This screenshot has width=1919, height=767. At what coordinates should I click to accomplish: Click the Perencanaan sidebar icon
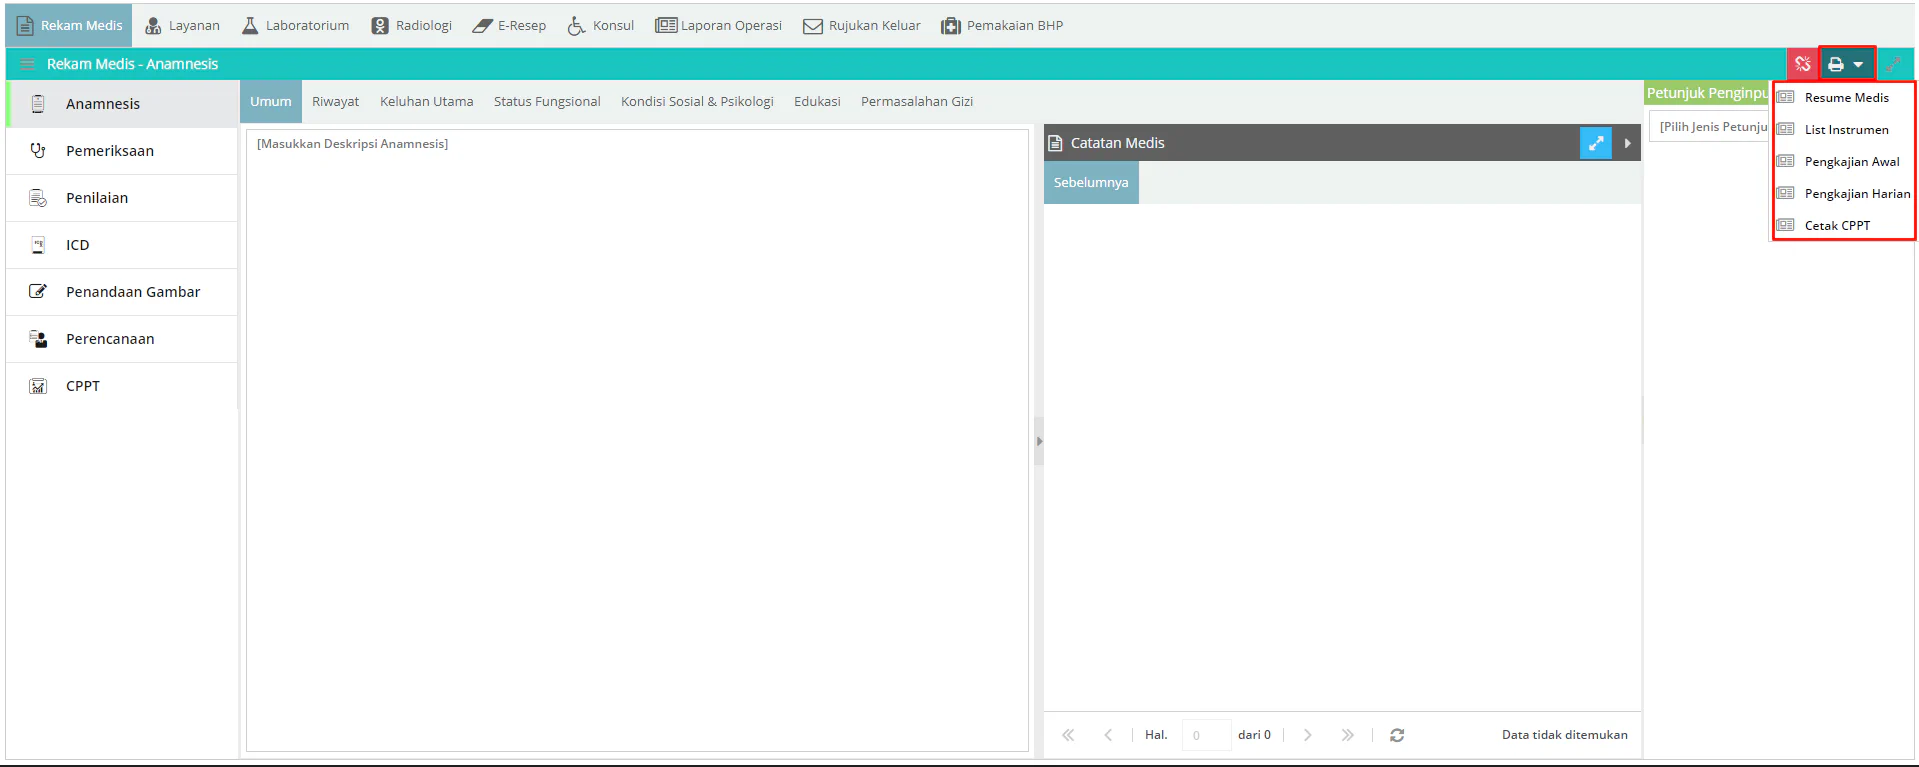38,339
